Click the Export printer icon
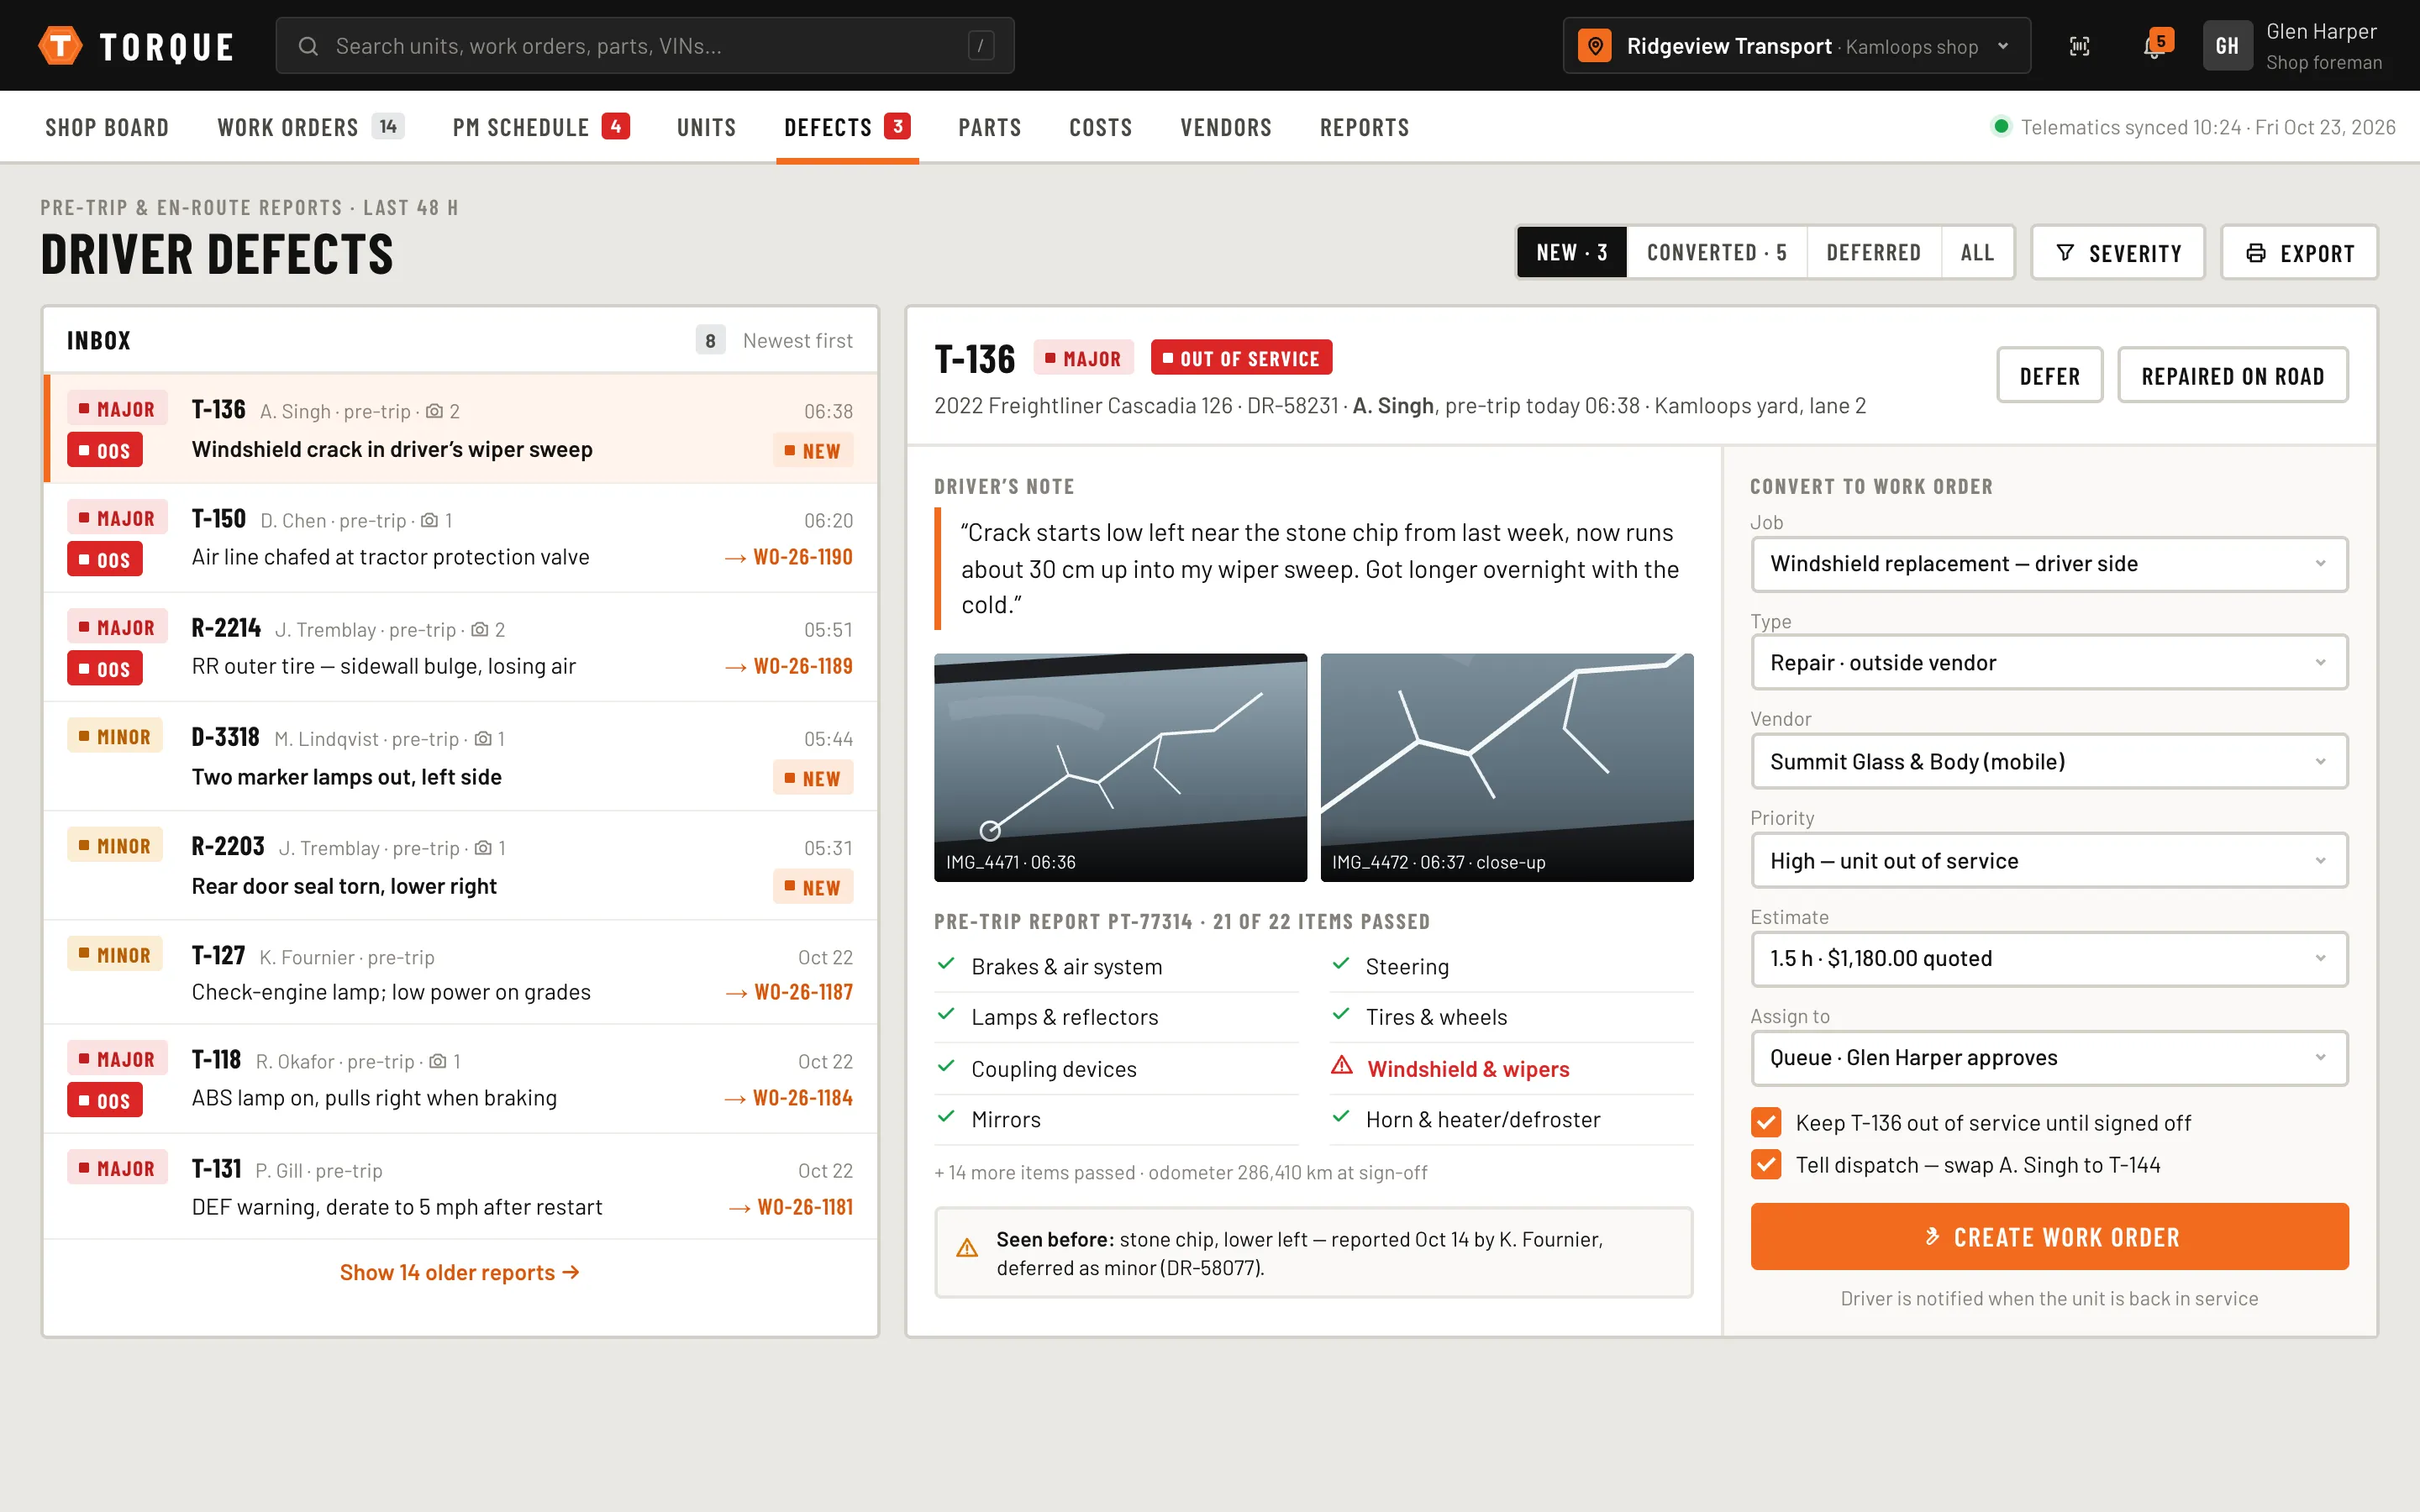 2255,253
